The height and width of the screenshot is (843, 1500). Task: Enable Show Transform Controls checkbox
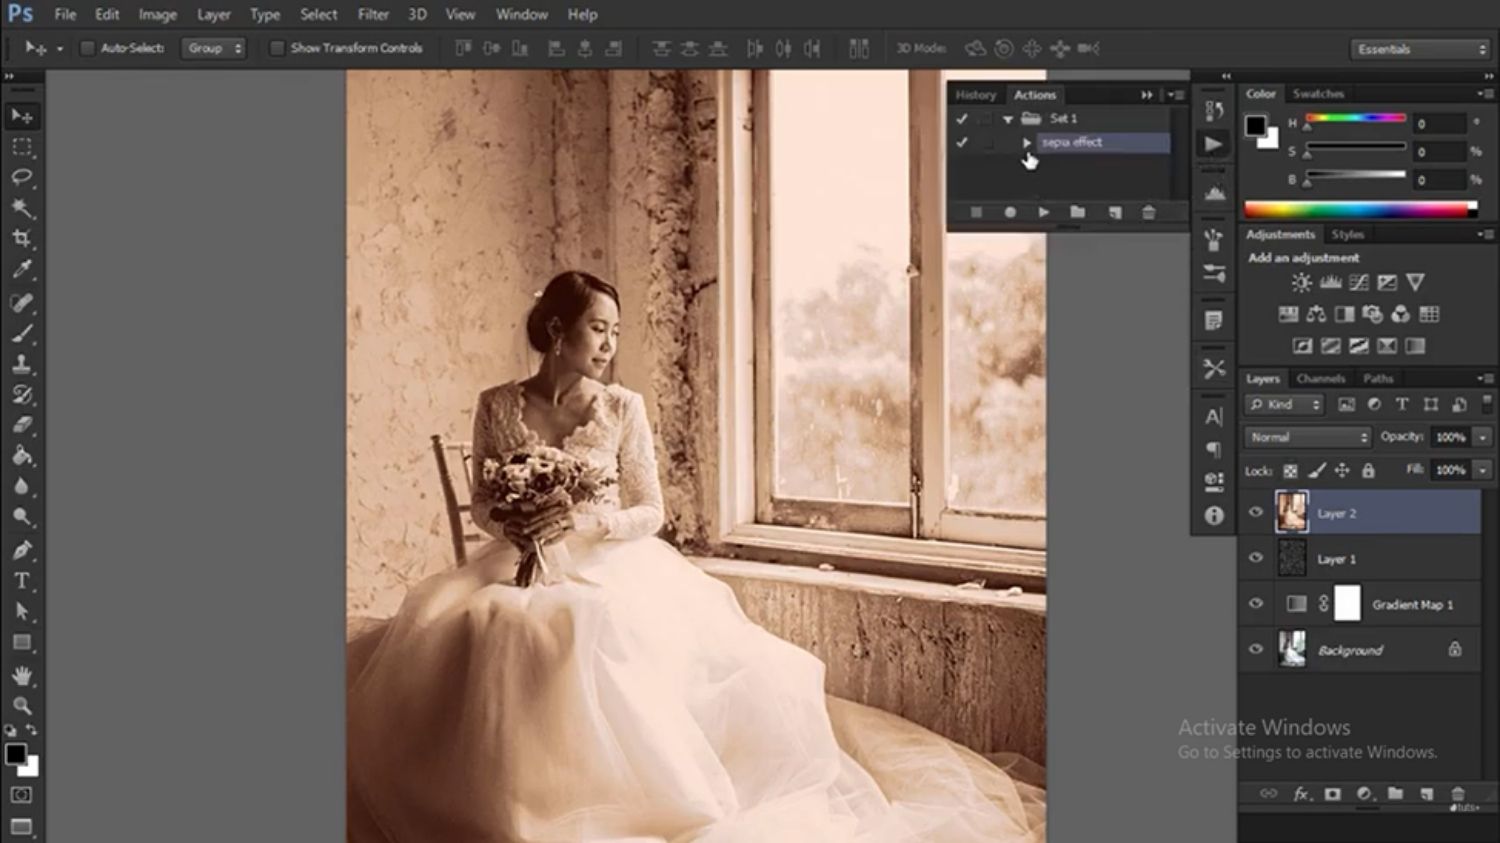tap(277, 48)
